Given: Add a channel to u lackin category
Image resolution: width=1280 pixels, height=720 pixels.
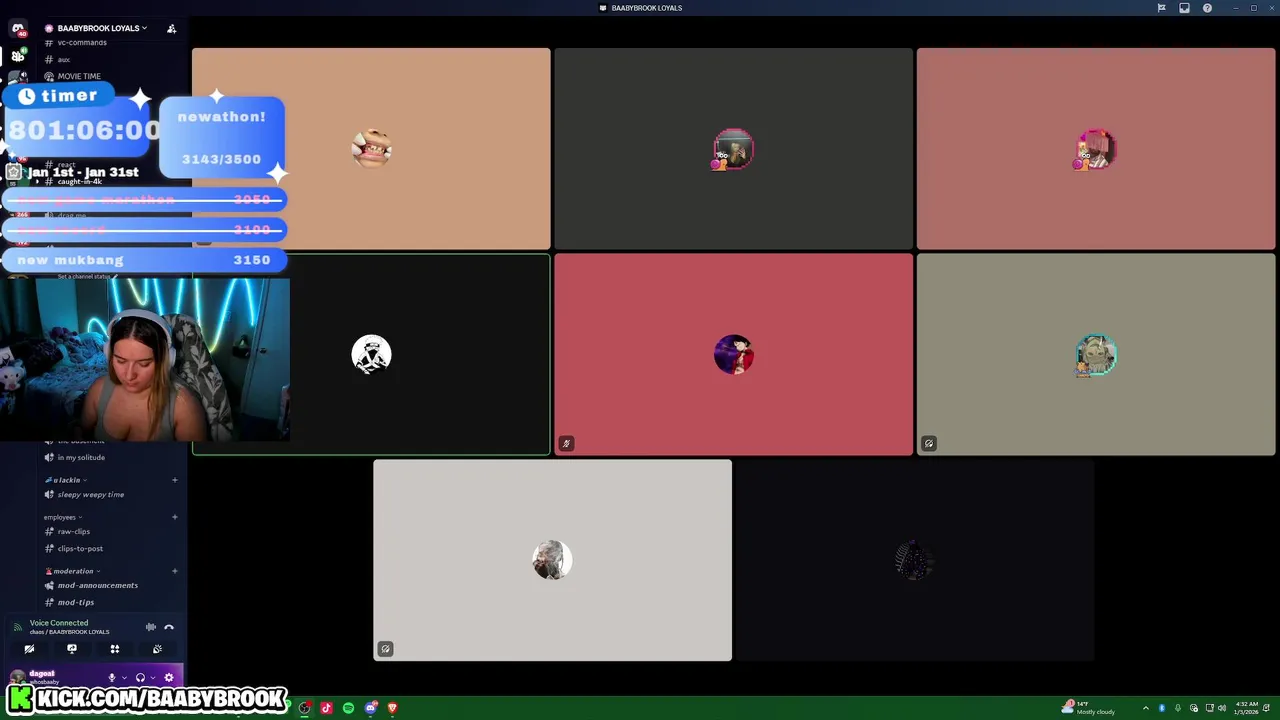Looking at the screenshot, I should click(x=175, y=480).
